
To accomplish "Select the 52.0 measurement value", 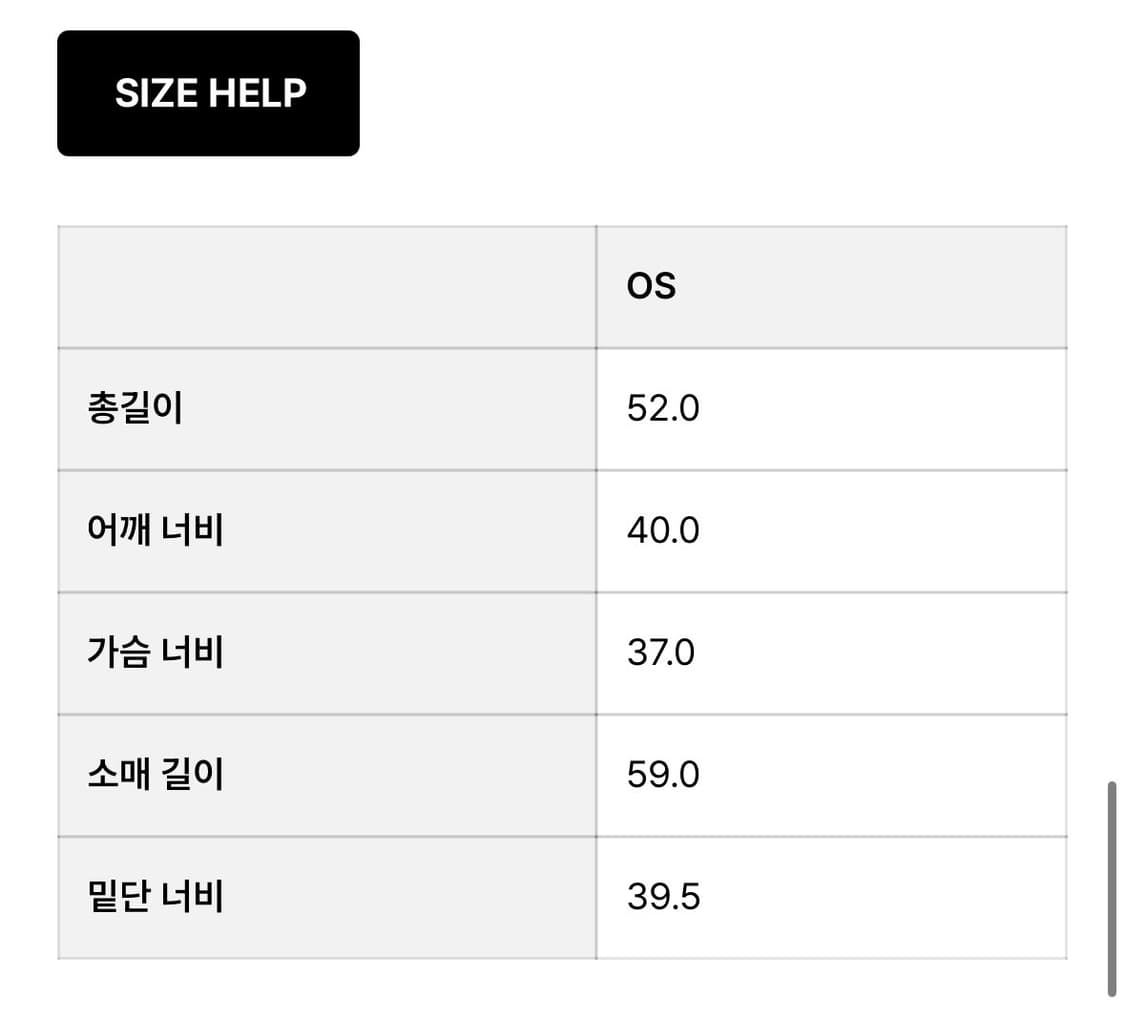I will pos(663,408).
